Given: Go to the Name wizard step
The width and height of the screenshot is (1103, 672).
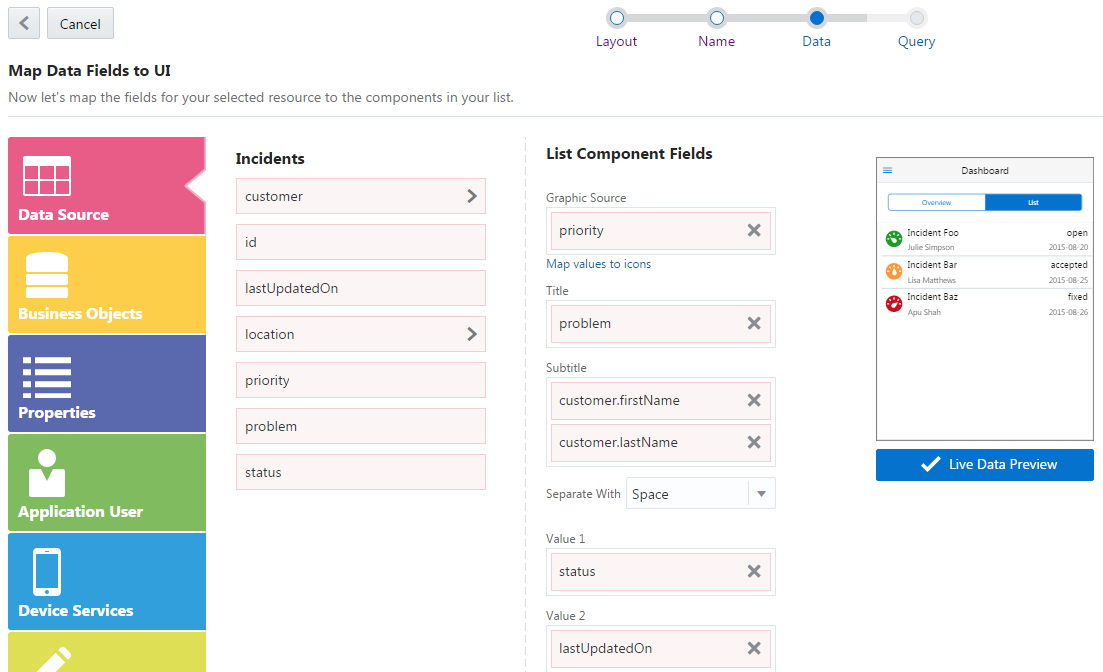Looking at the screenshot, I should (x=717, y=18).
